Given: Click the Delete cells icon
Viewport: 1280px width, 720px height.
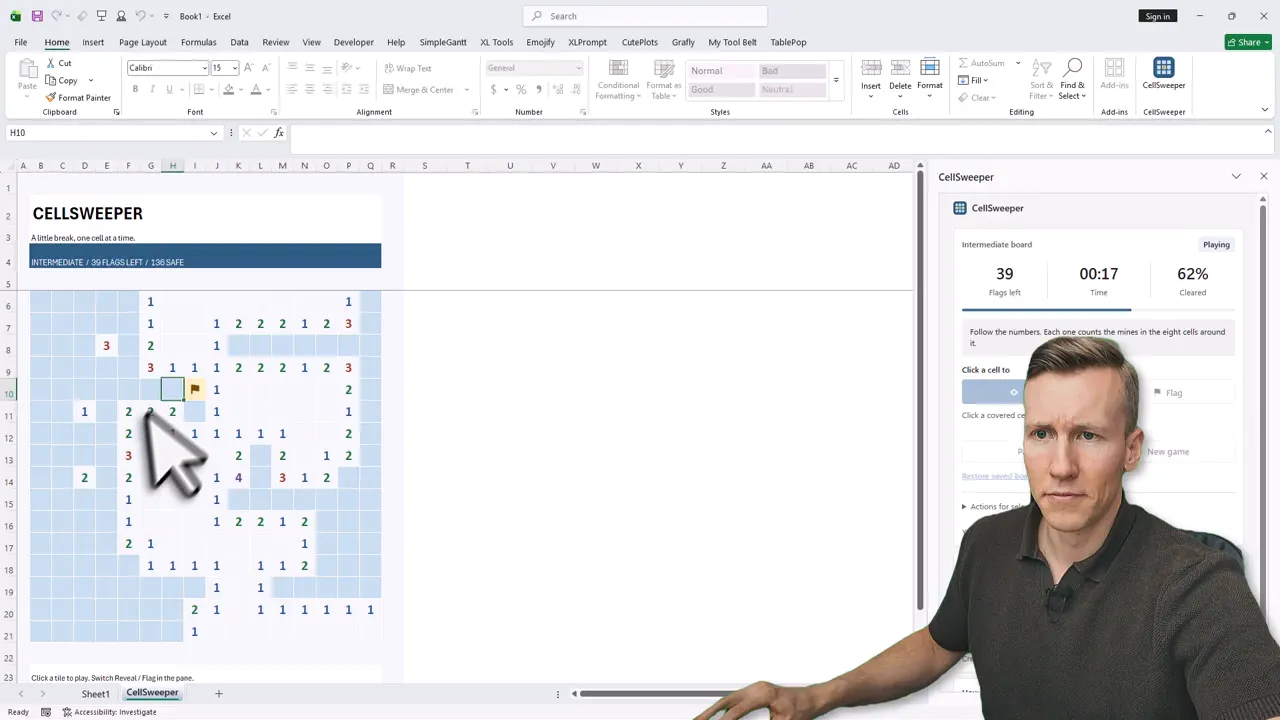Looking at the screenshot, I should click(900, 75).
